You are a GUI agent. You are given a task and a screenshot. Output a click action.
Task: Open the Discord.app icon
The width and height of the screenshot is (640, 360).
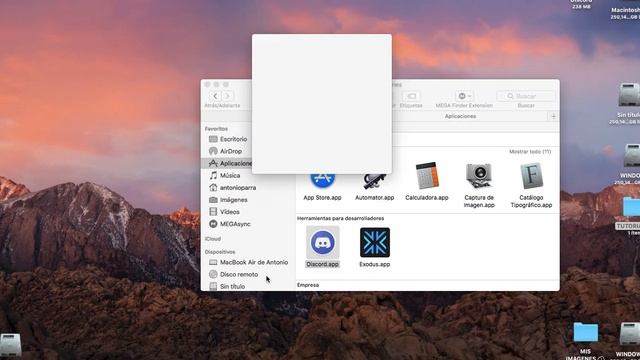point(322,242)
